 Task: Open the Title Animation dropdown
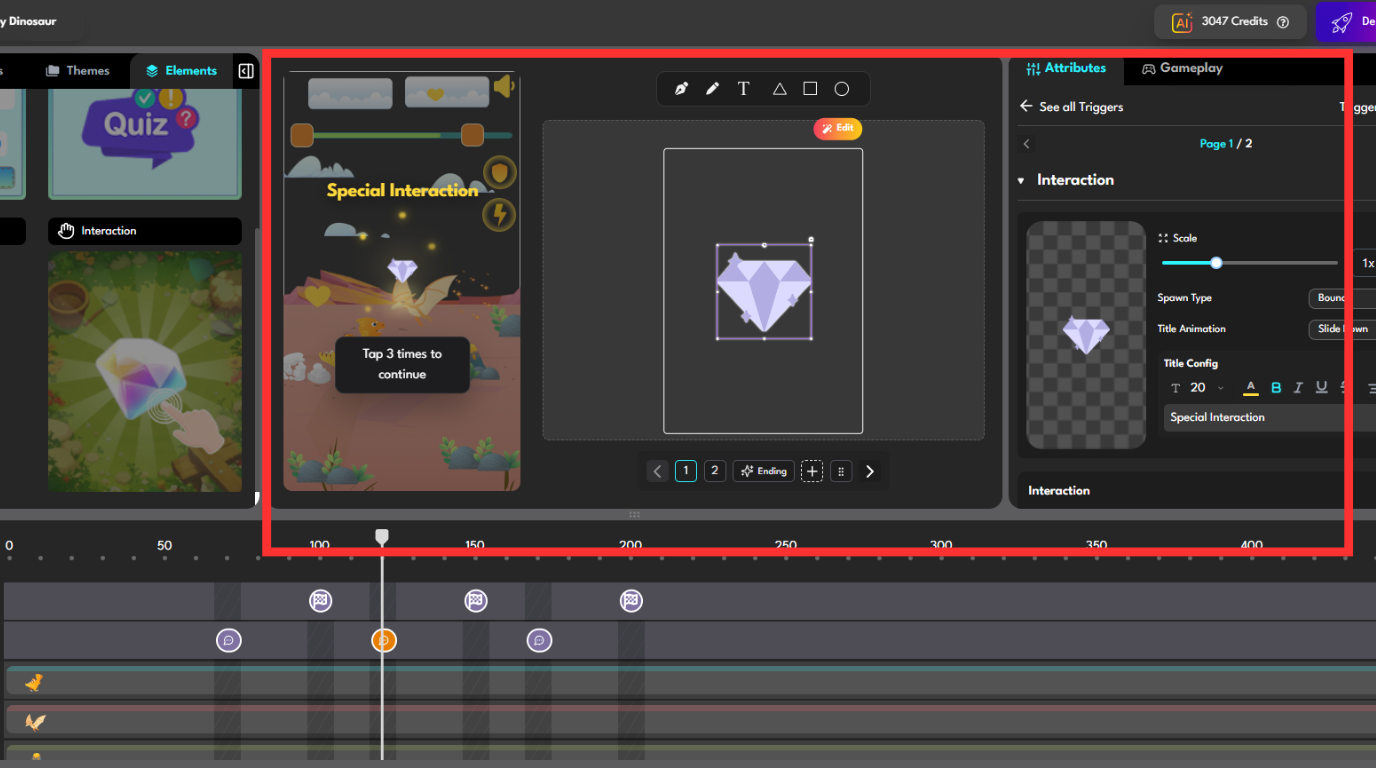click(1342, 329)
